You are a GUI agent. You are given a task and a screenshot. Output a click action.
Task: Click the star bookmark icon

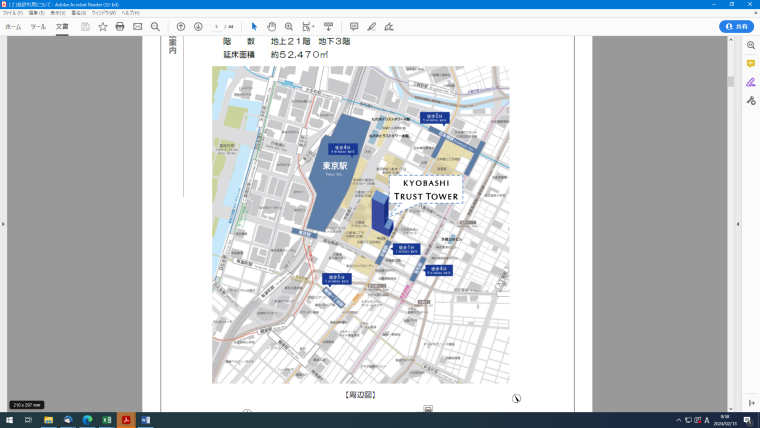point(103,27)
